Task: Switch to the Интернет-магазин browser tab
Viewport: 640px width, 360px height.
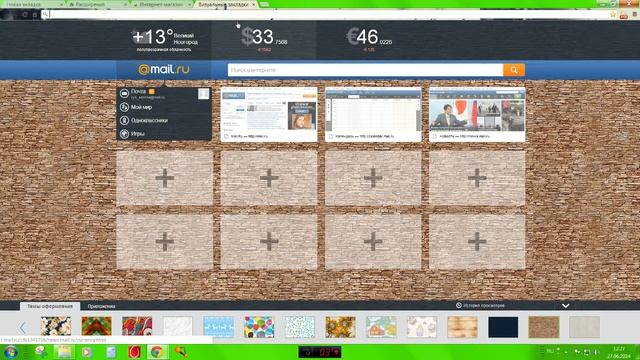Action: [x=162, y=4]
